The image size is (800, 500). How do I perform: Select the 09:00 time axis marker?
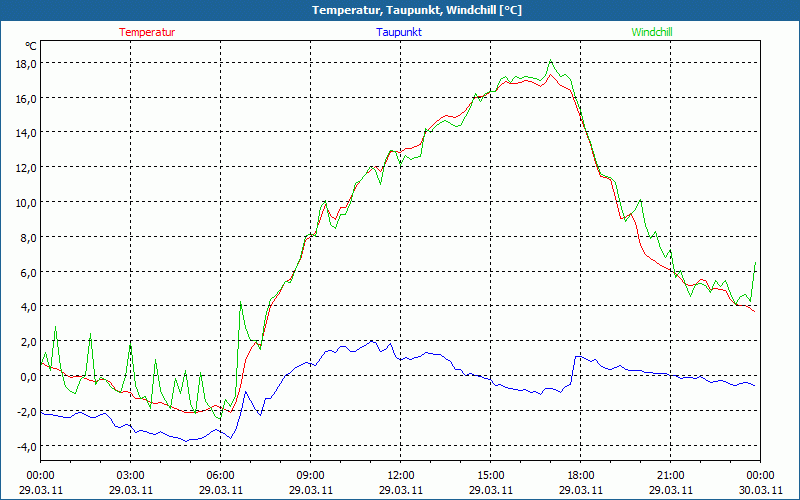[311, 475]
